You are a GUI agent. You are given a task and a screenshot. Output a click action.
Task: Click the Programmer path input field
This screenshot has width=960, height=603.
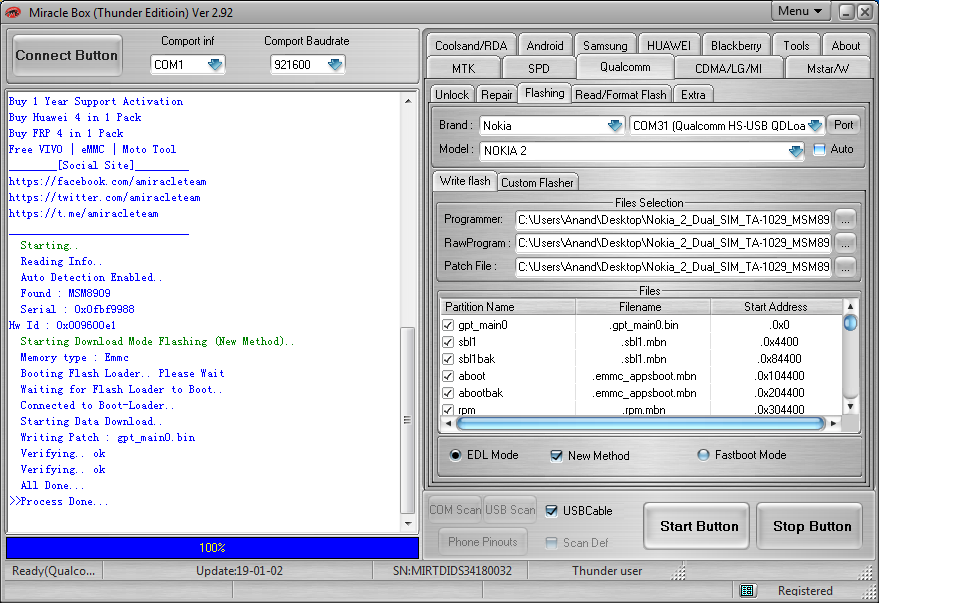click(x=673, y=220)
